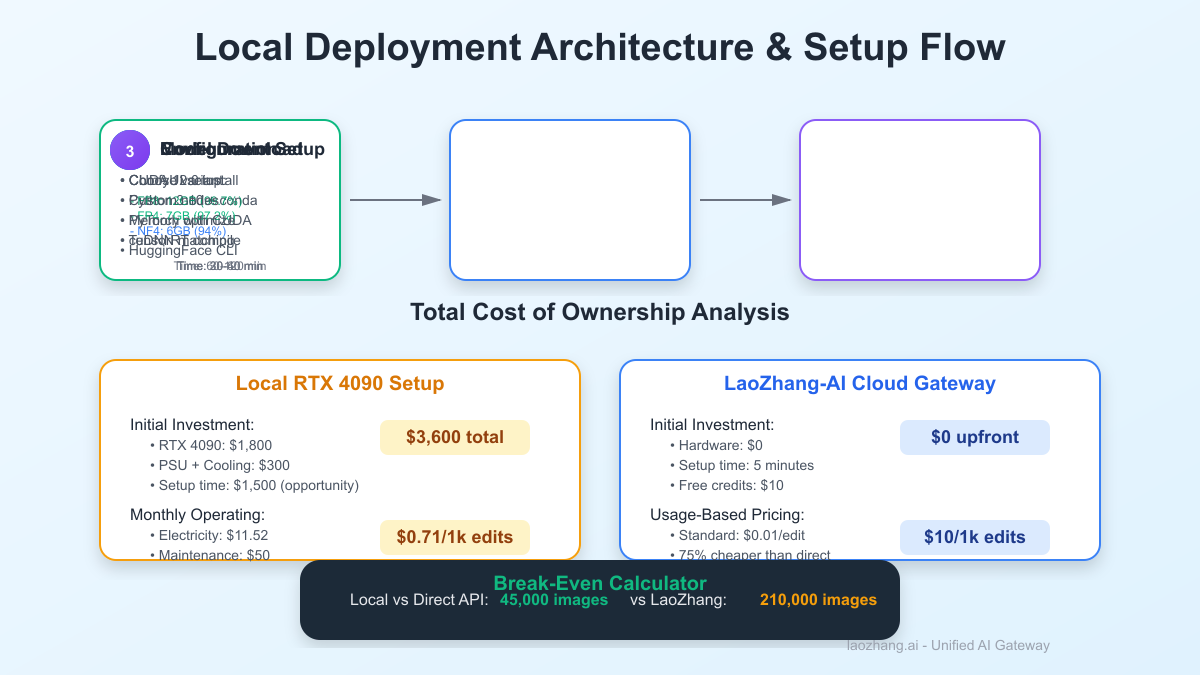The image size is (1200, 675).
Task: Collapse the Break-Even Calculator bar
Action: (x=599, y=583)
